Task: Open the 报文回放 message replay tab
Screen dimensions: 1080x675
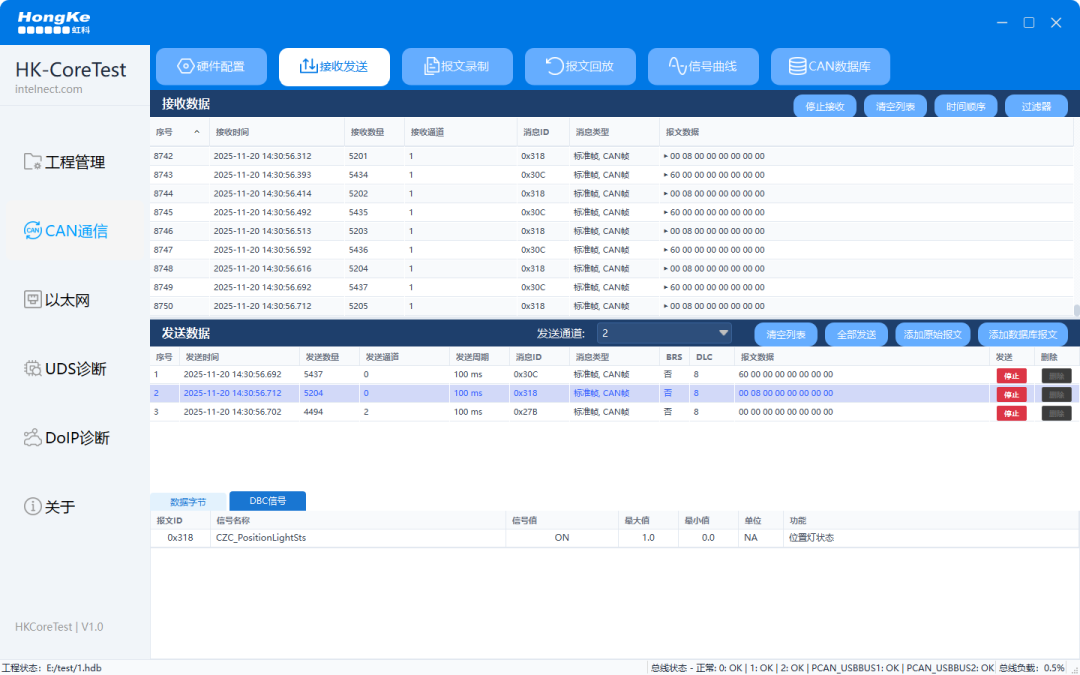Action: (x=580, y=67)
